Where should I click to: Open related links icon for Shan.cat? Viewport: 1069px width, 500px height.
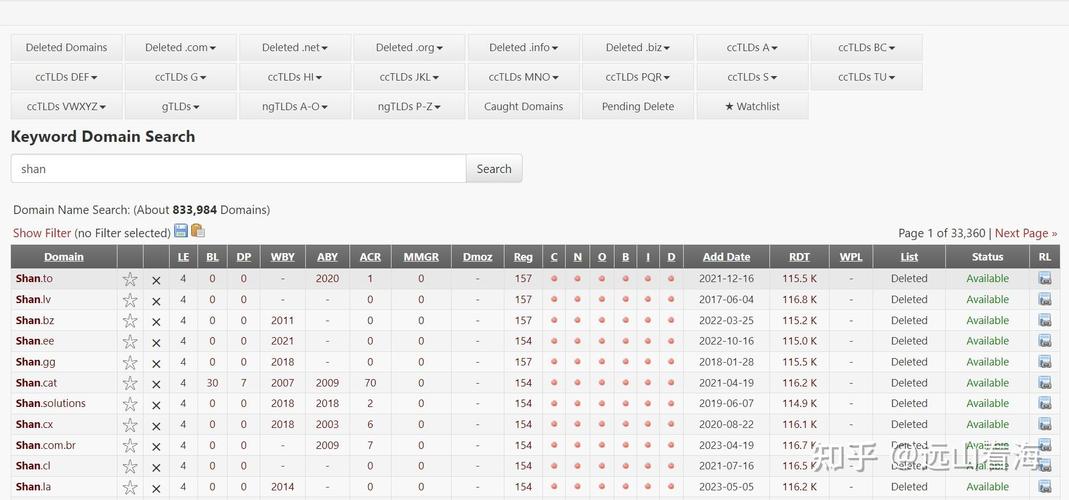click(1044, 382)
